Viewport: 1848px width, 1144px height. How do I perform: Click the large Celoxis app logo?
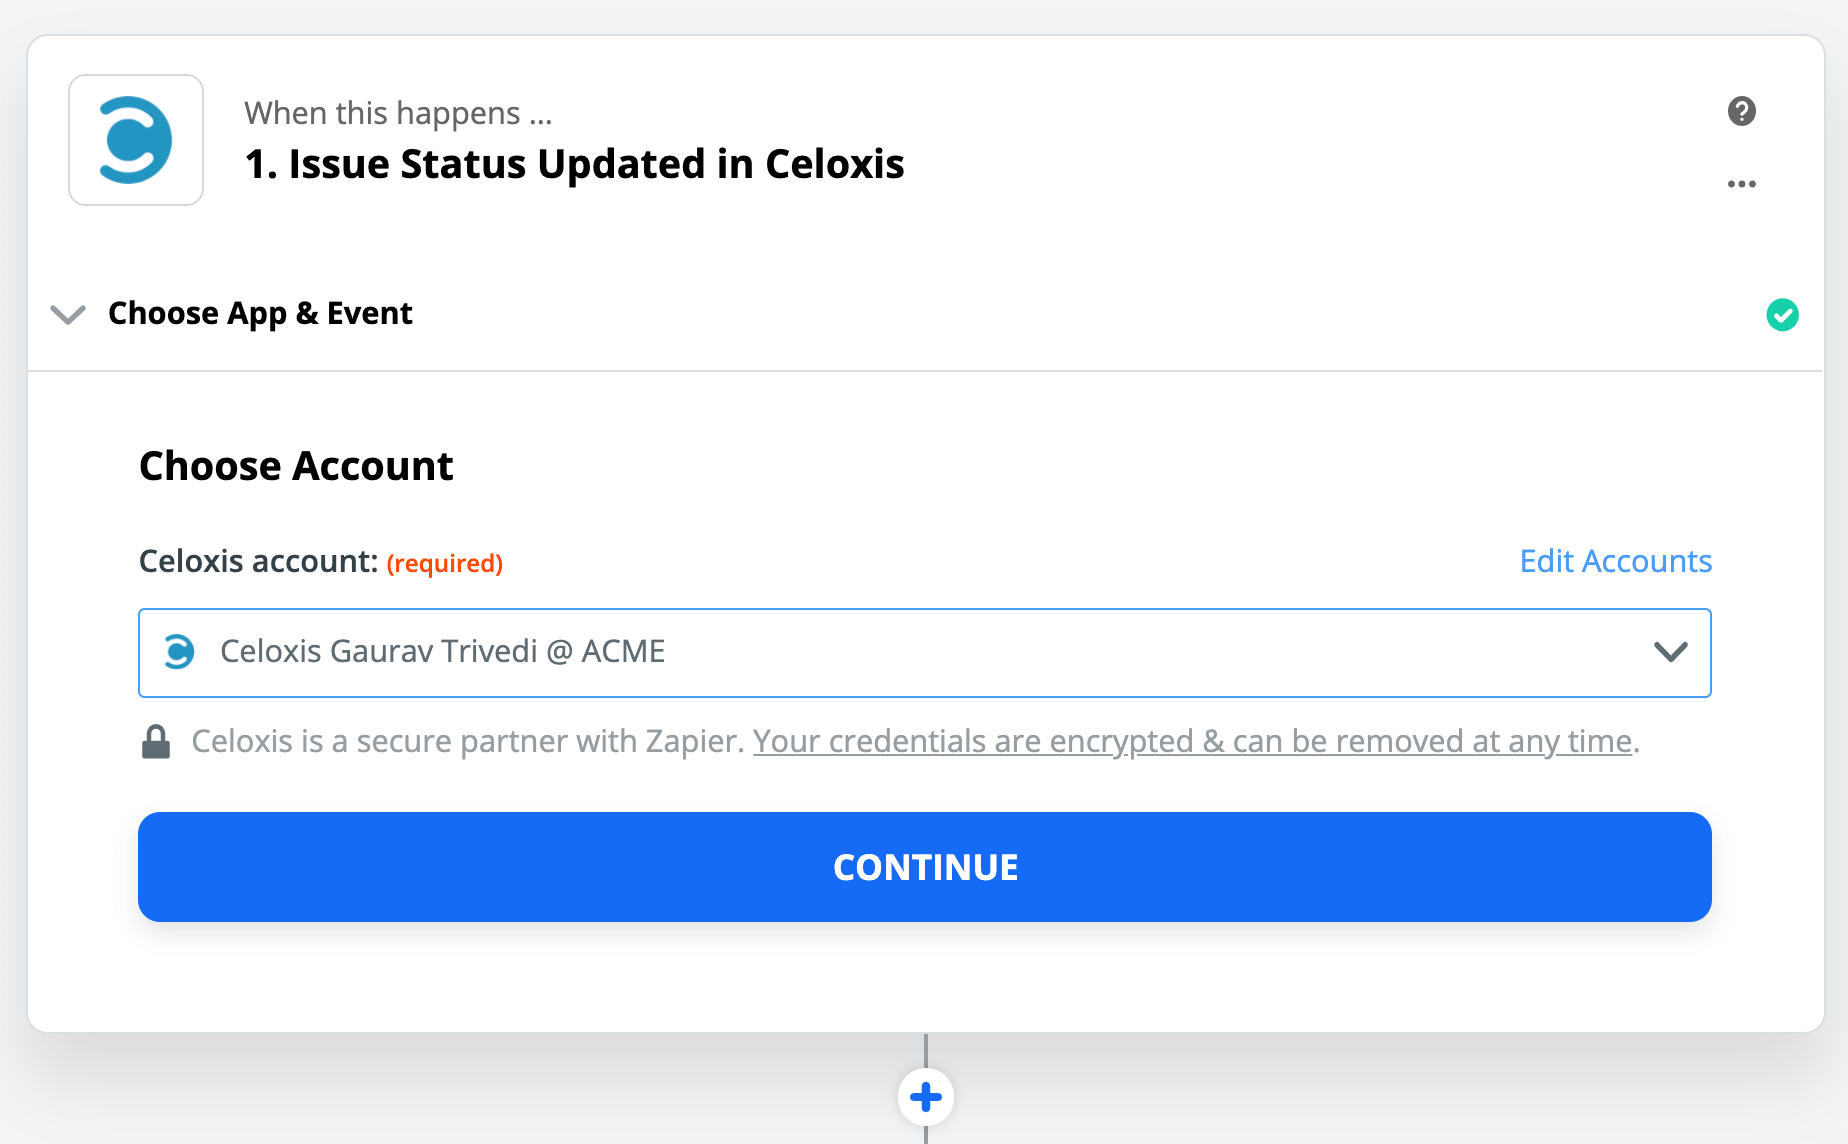136,140
